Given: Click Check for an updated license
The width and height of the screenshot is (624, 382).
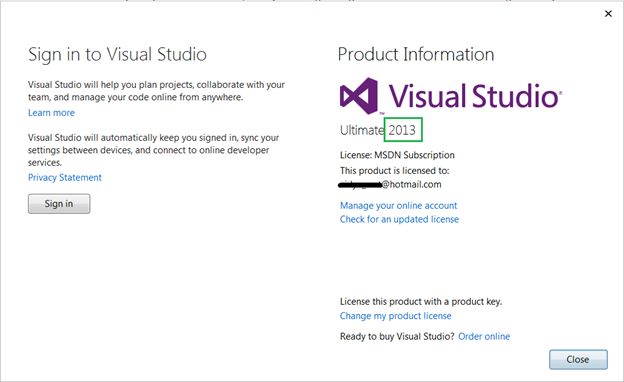Looking at the screenshot, I should [399, 219].
